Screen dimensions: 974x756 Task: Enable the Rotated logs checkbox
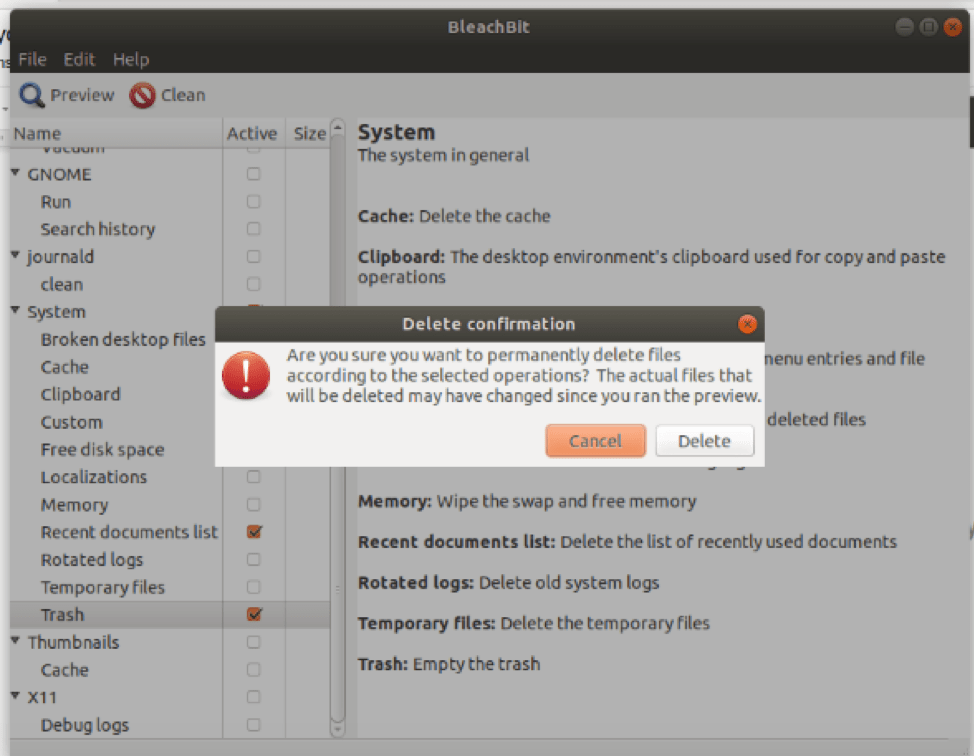[x=253, y=560]
